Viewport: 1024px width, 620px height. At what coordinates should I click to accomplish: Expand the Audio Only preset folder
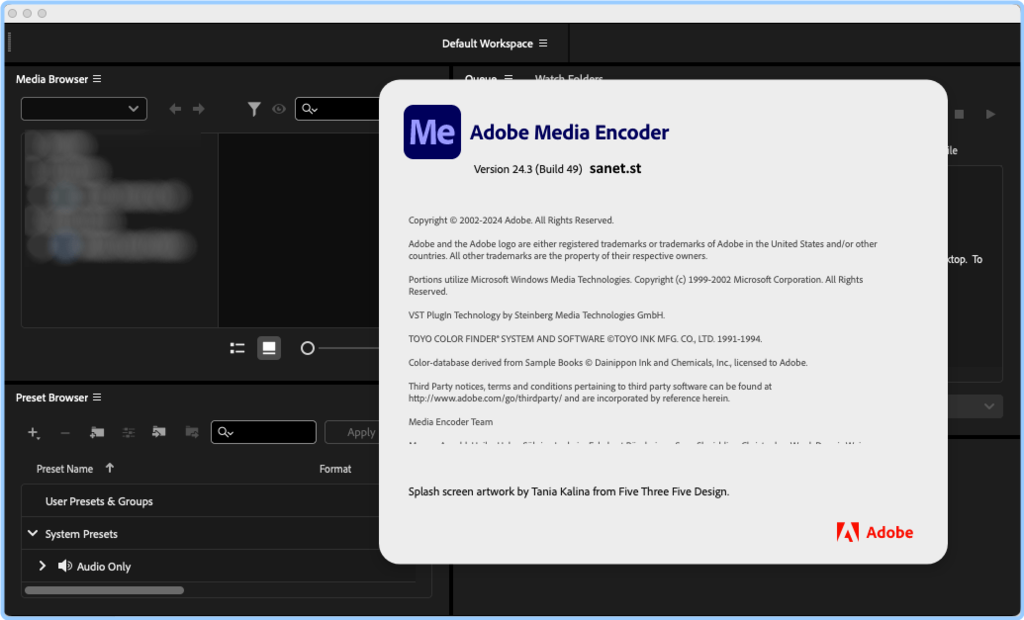pyautogui.click(x=42, y=566)
